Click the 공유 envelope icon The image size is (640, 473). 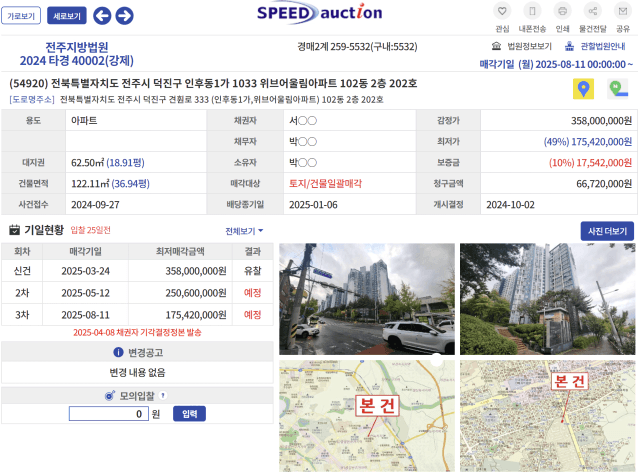623,11
